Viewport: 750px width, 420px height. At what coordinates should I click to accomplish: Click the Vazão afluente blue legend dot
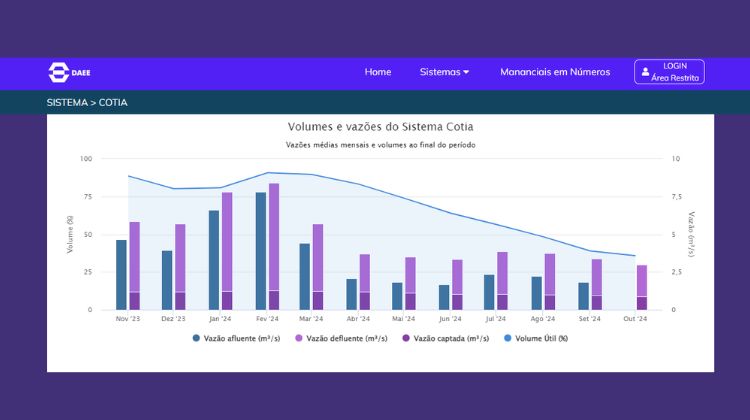197,338
